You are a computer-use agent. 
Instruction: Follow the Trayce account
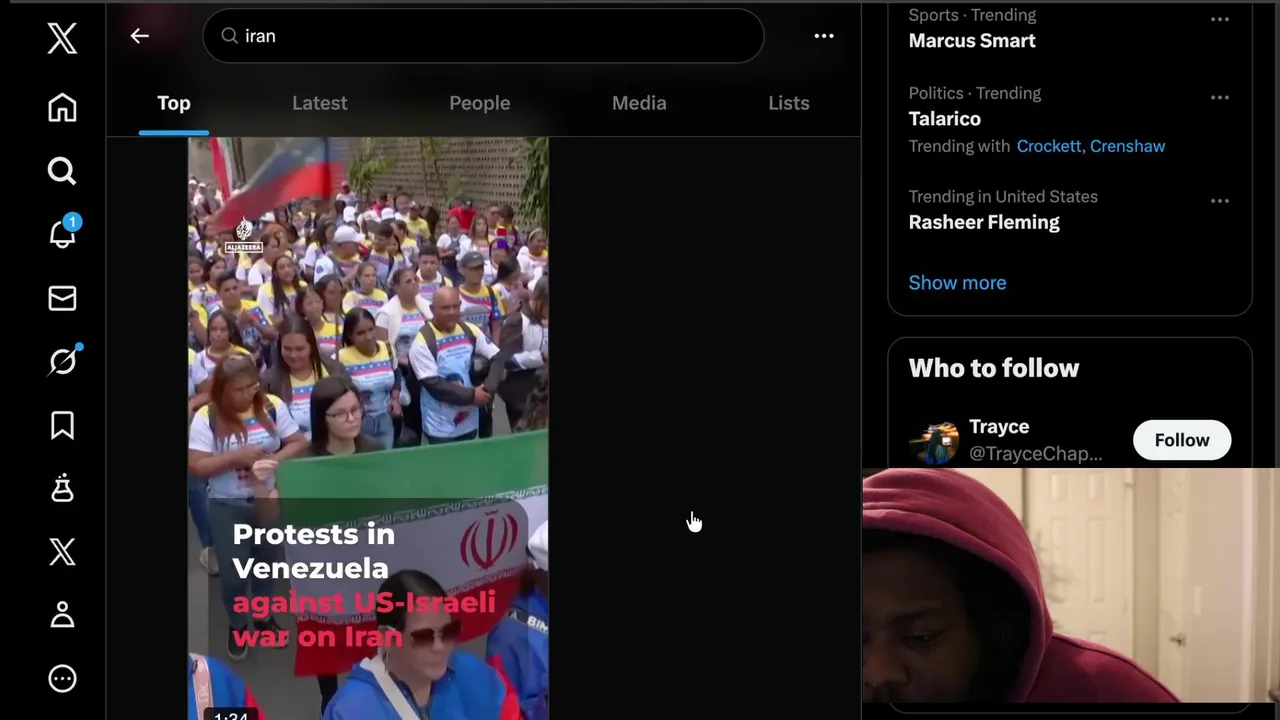(x=1182, y=440)
